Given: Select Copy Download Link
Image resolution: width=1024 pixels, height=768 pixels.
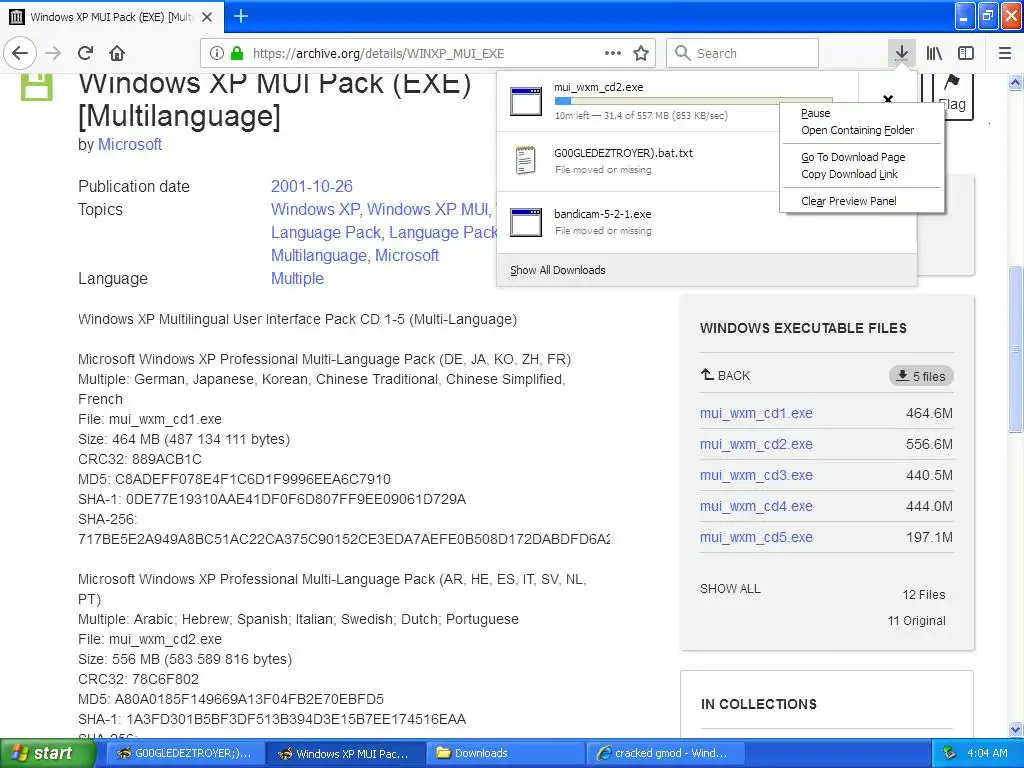Looking at the screenshot, I should pos(849,174).
